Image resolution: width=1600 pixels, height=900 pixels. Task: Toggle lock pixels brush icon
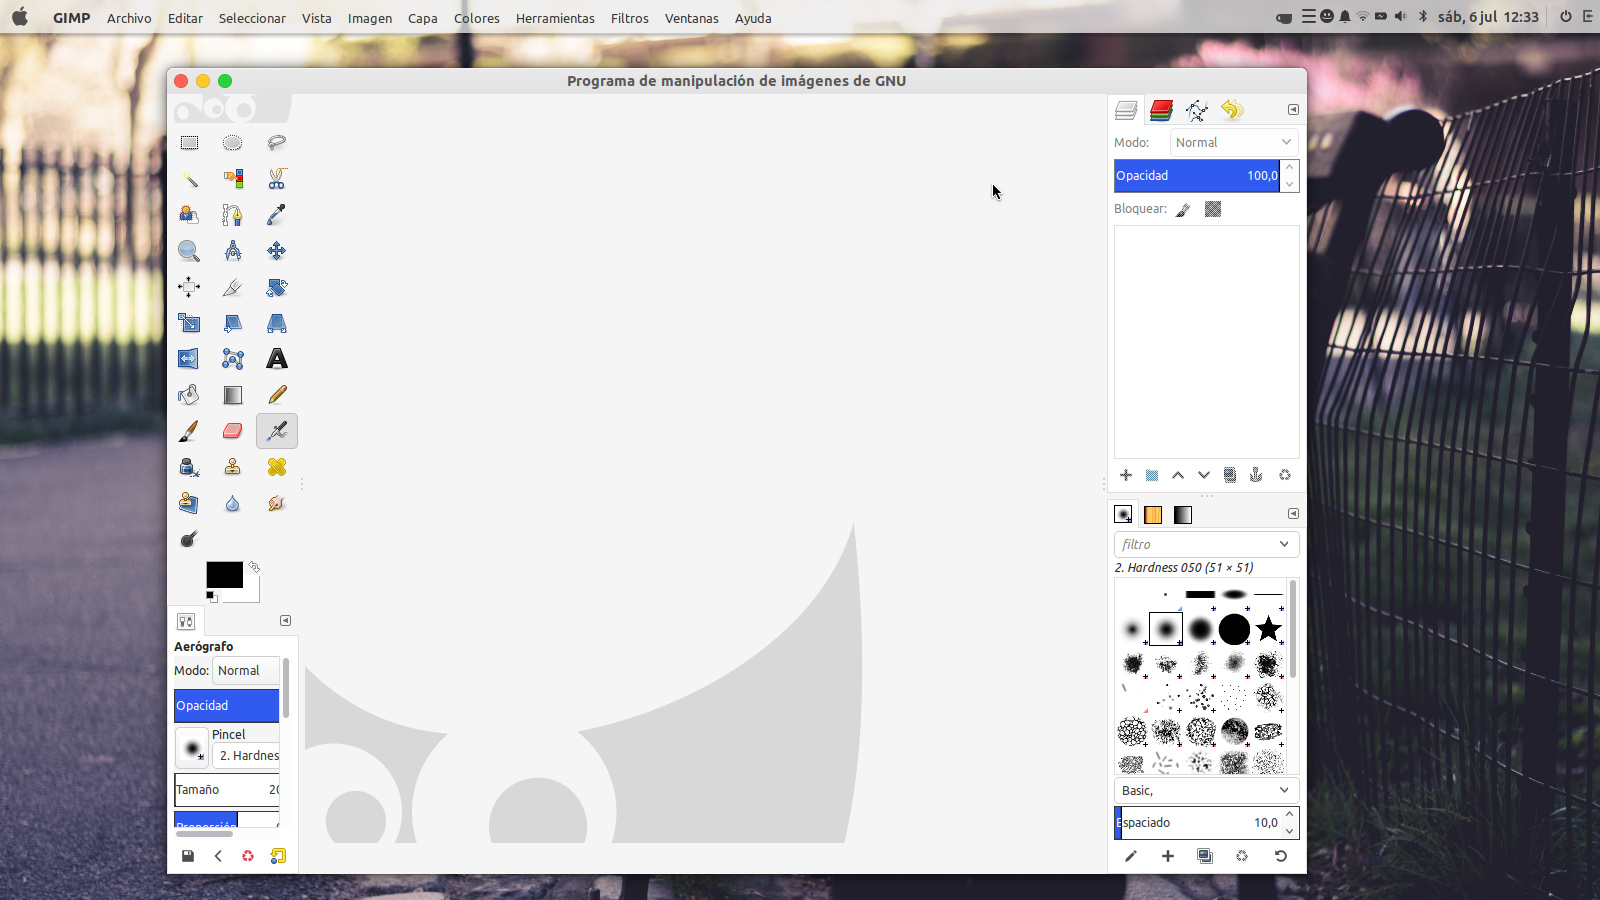tap(1184, 209)
